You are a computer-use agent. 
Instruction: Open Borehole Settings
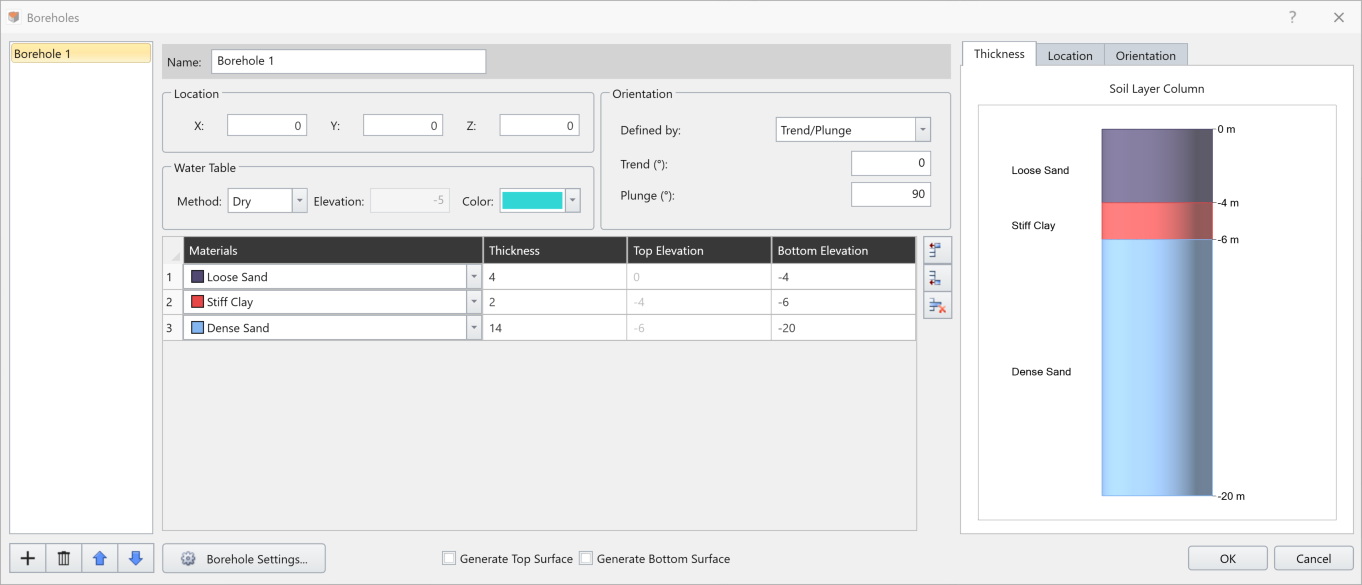(244, 559)
